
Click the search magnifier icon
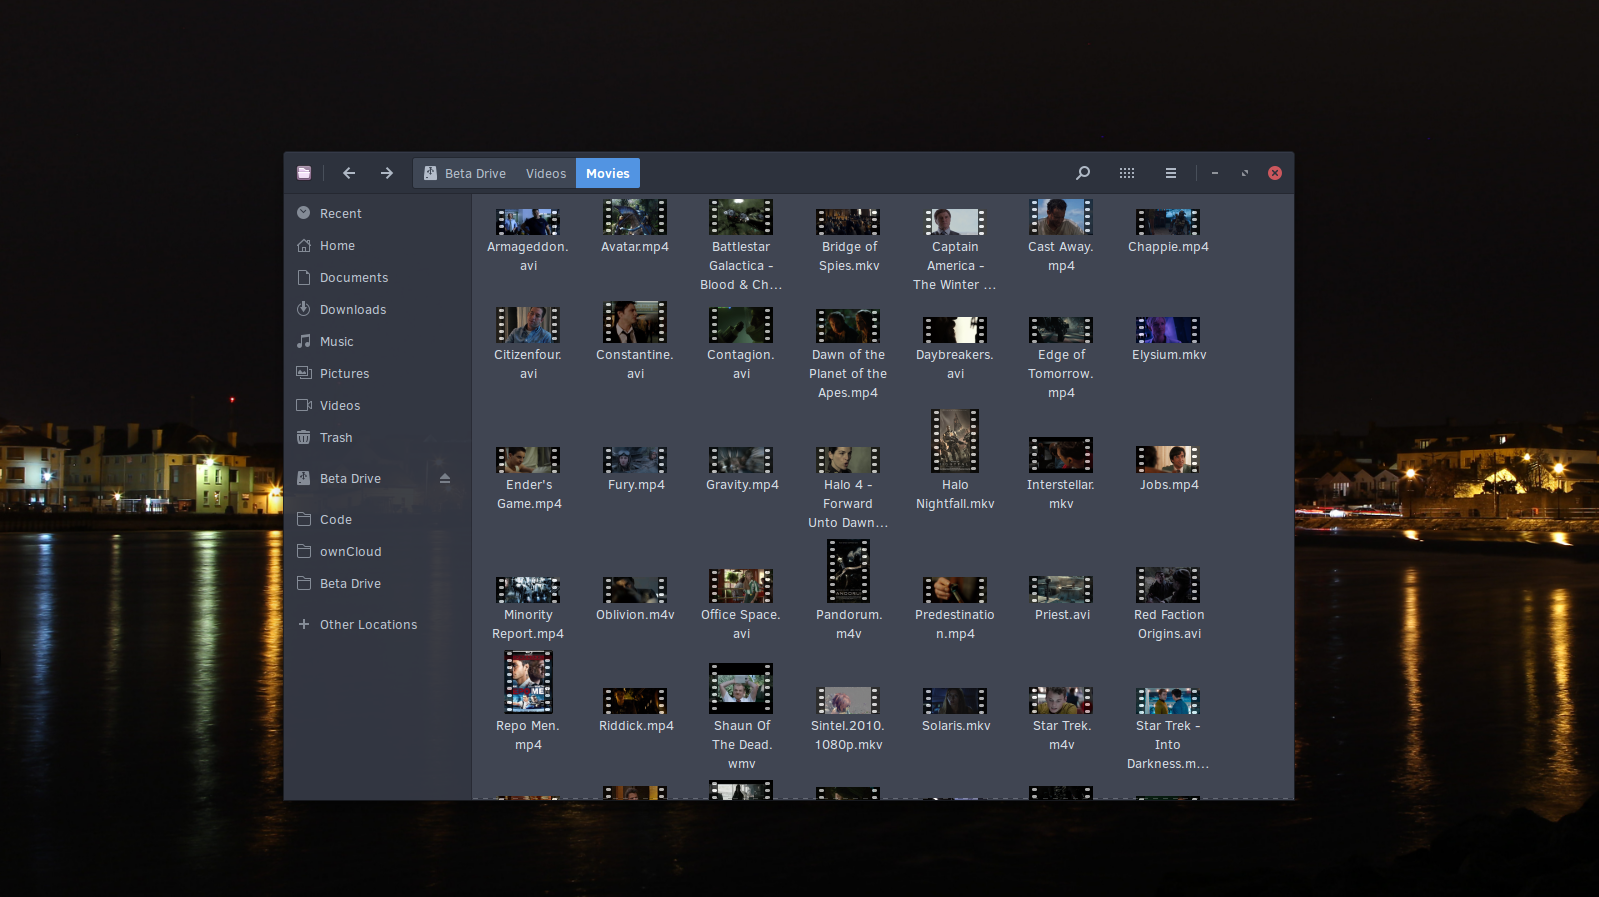tap(1082, 173)
